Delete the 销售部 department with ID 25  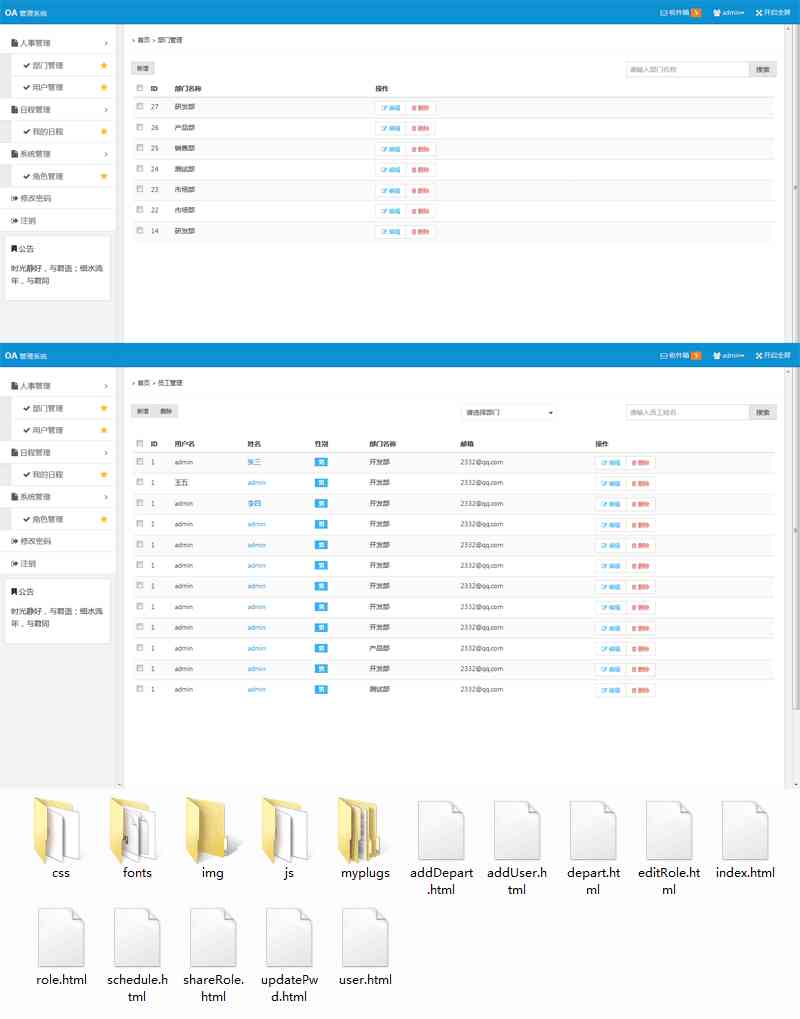[x=421, y=149]
